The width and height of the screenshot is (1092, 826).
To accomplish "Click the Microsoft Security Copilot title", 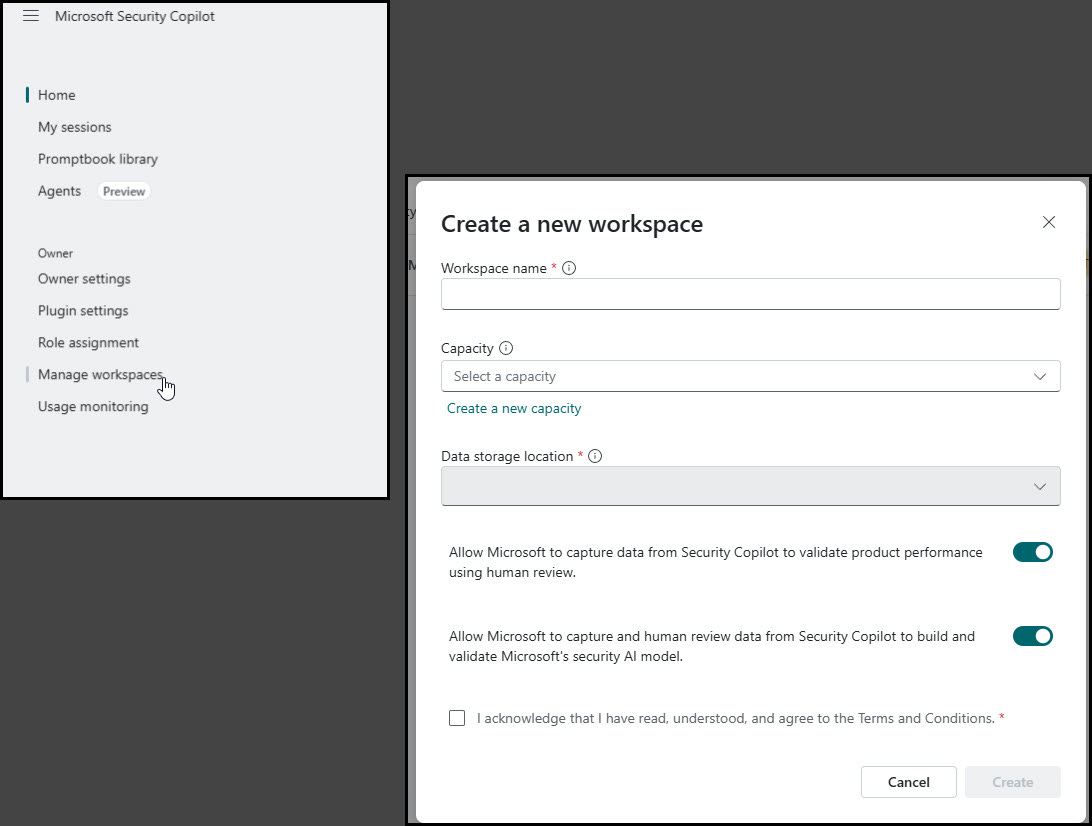I will pos(134,16).
